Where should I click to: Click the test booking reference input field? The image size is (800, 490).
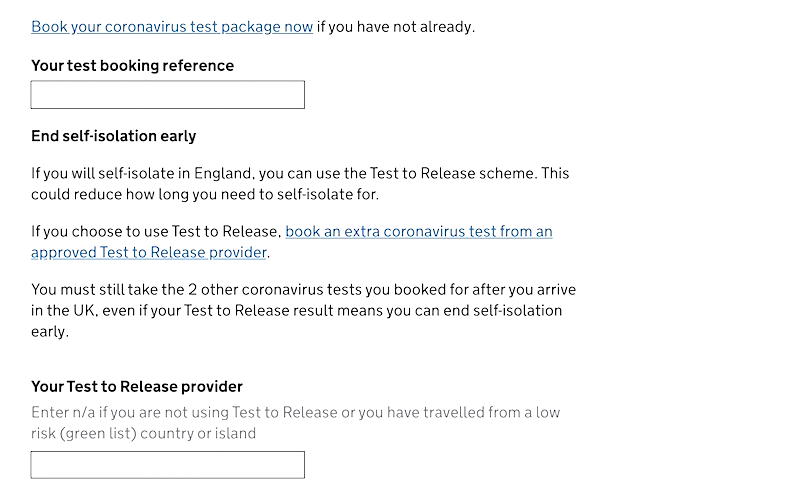(x=167, y=95)
